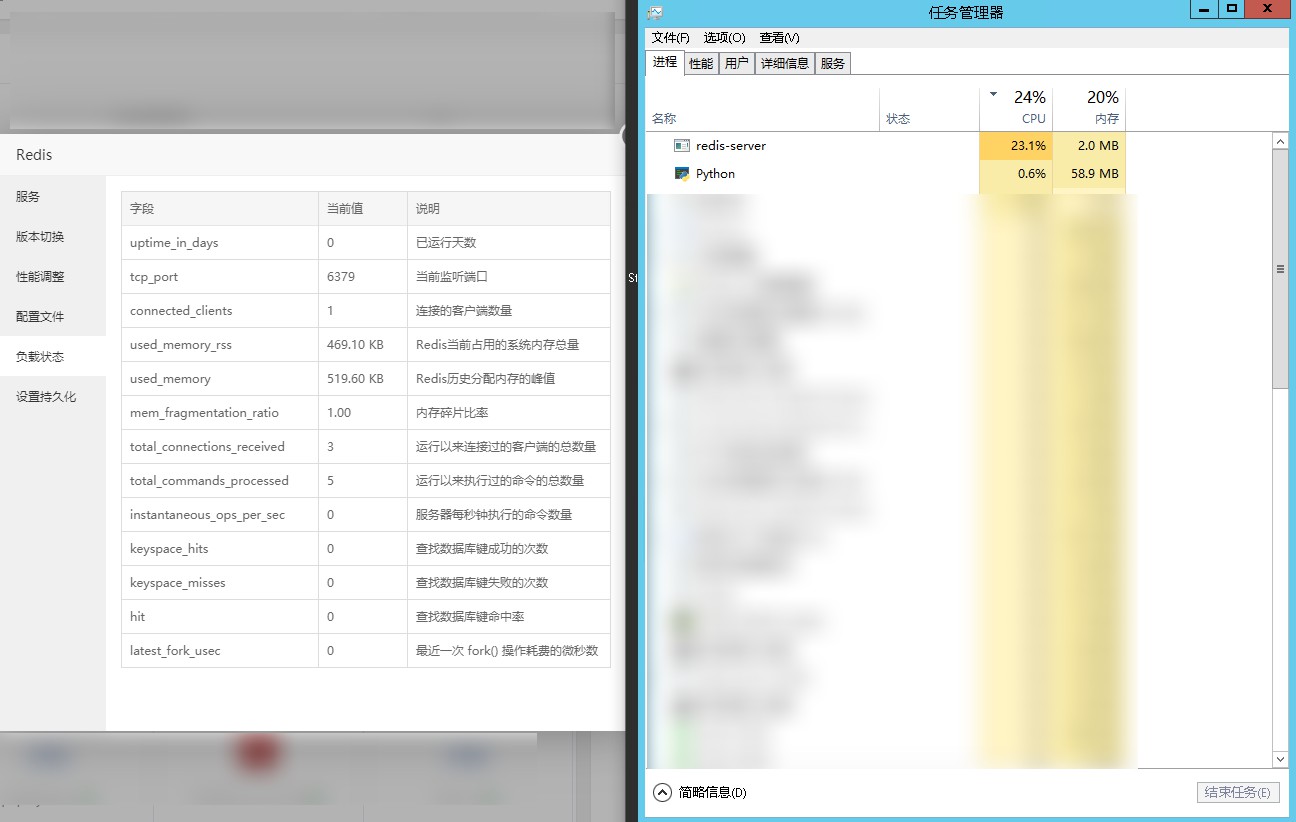Click the tcp_port value 6379
The image size is (1296, 822).
tap(341, 277)
